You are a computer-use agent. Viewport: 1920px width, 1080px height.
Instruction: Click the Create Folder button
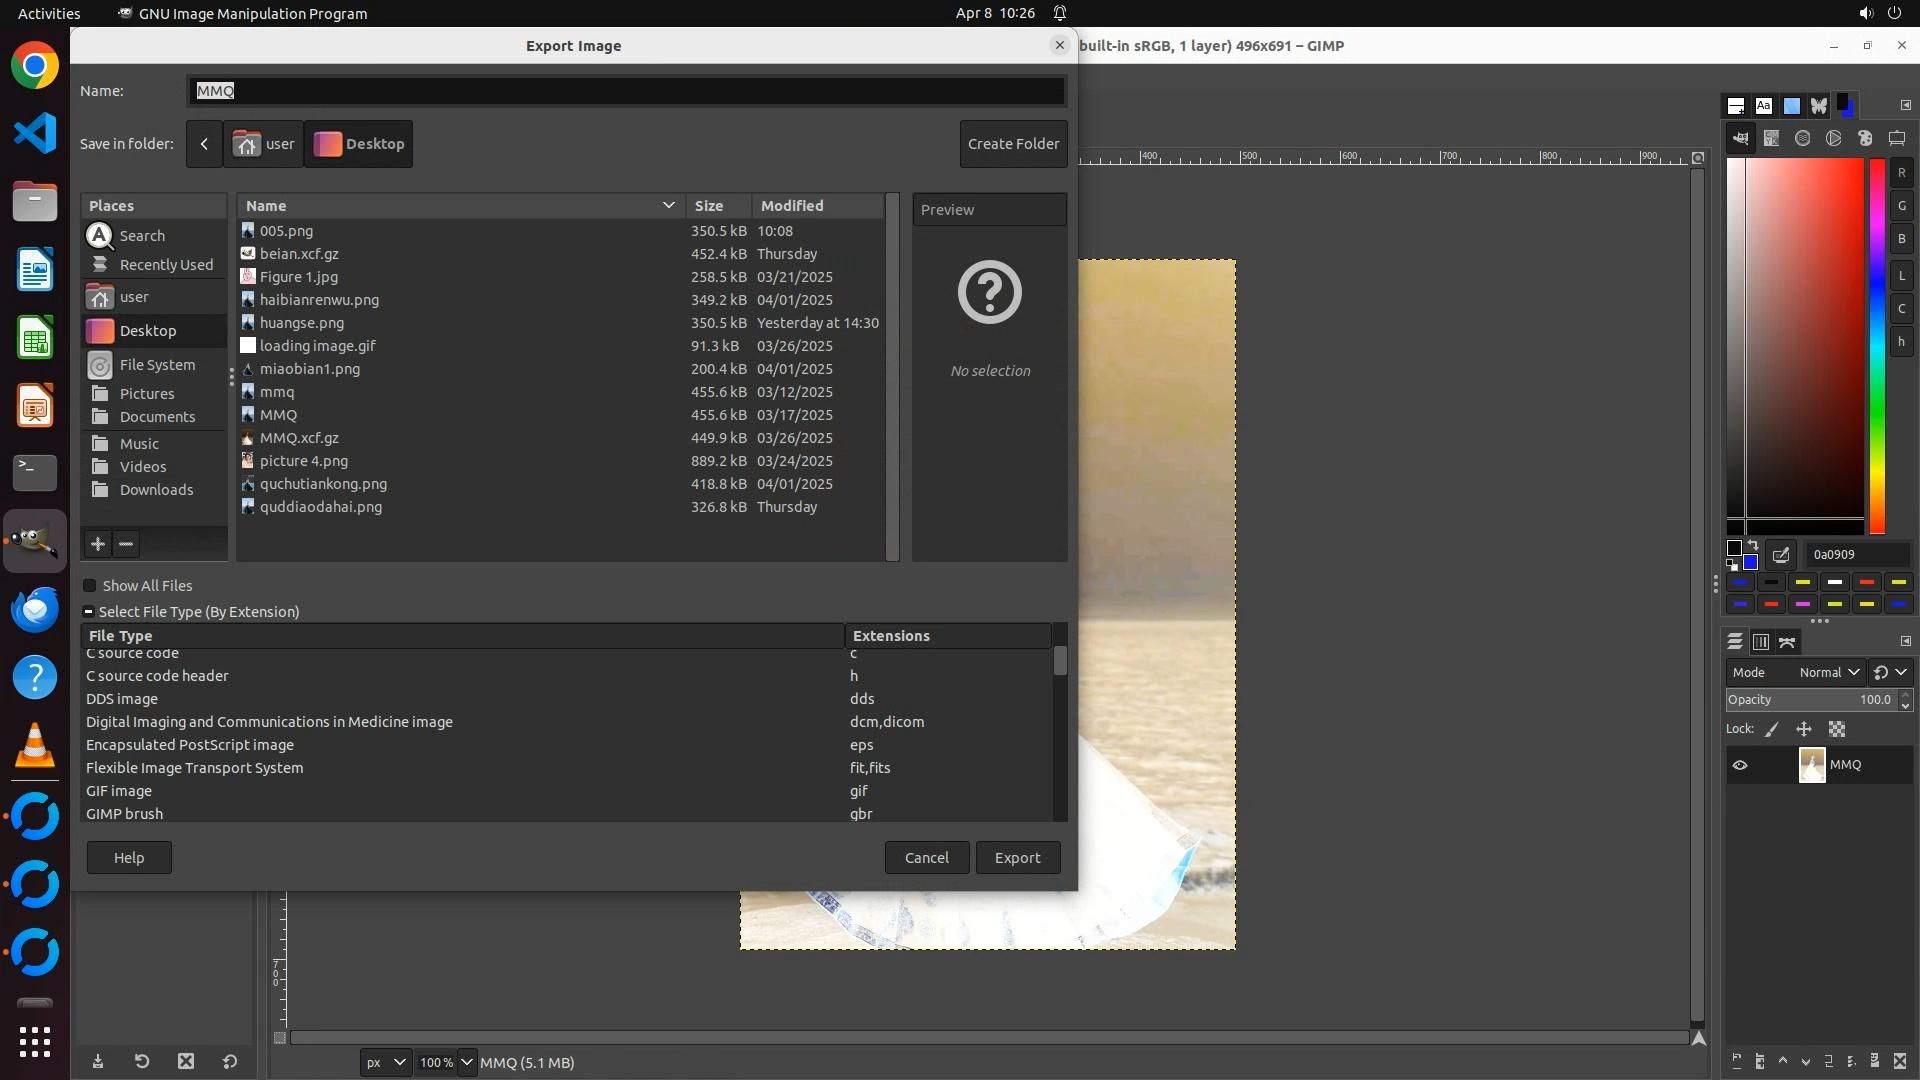1013,144
